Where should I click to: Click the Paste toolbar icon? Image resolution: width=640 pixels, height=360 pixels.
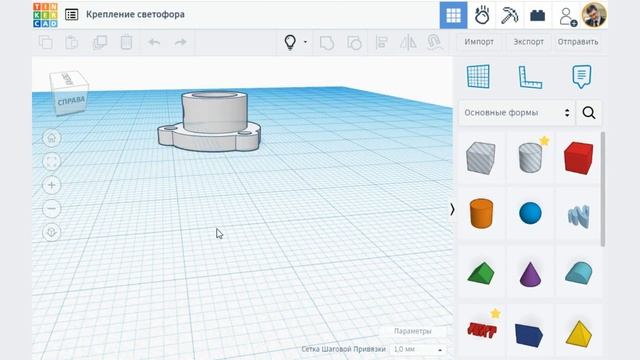coord(71,42)
